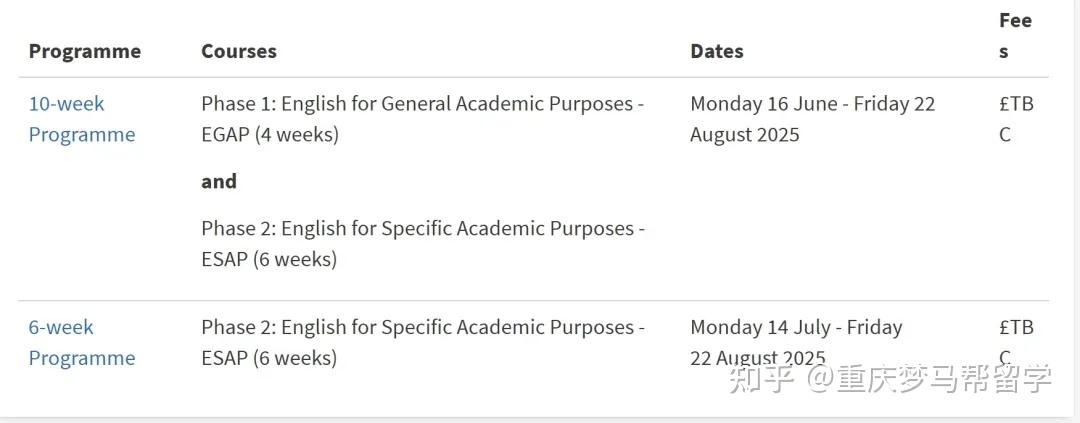Click the 知乎 watermark logo
The image size is (1080, 423).
[x=762, y=380]
